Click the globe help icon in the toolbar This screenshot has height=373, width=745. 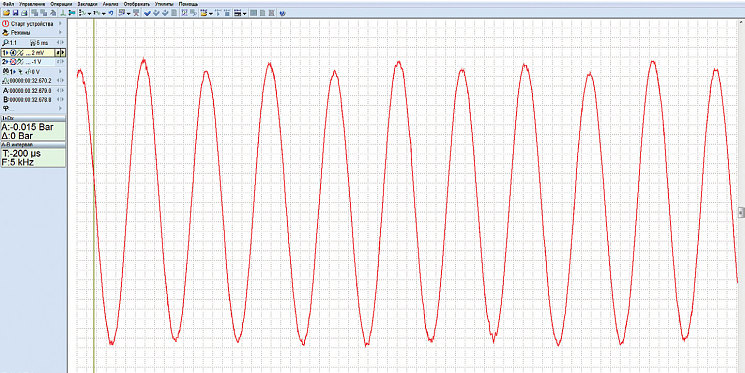[282, 13]
